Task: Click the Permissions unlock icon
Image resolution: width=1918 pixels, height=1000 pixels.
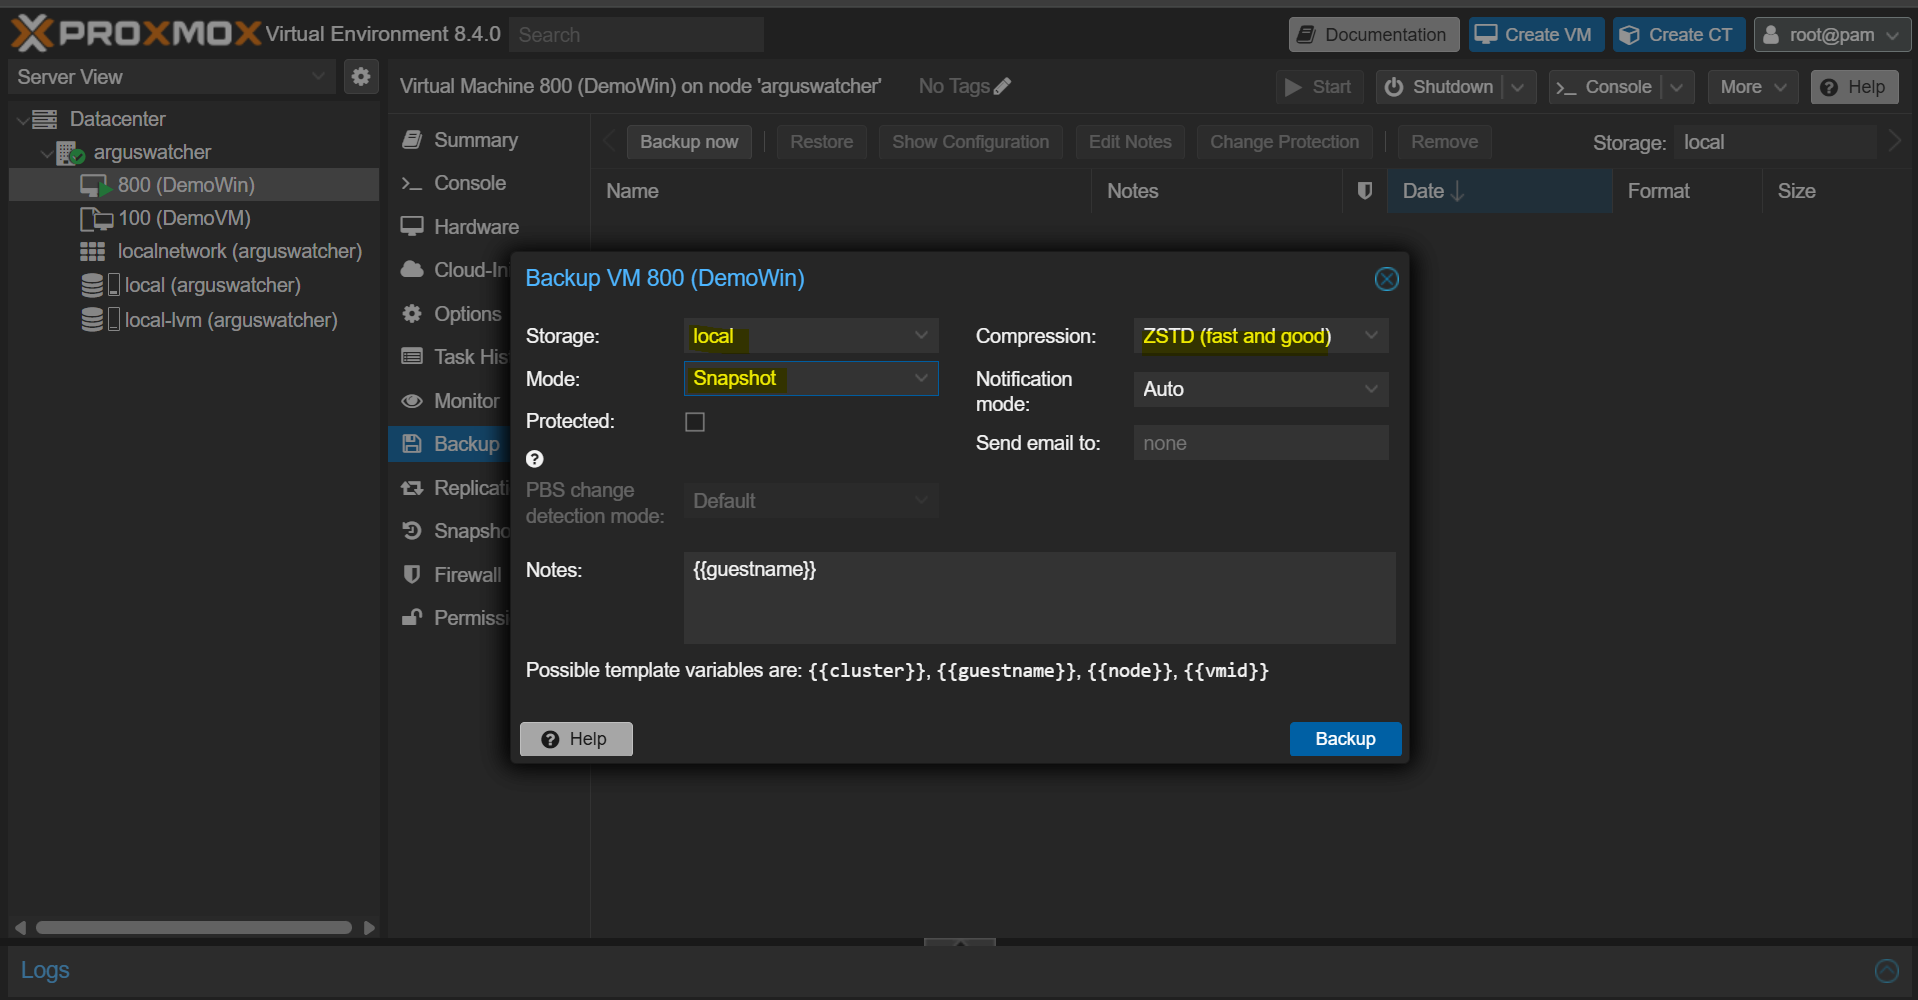Action: (x=412, y=617)
